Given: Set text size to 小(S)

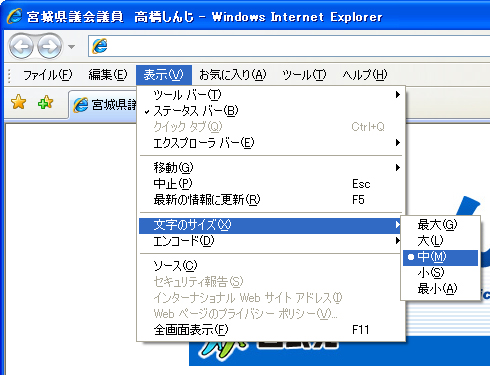Looking at the screenshot, I should point(440,273).
